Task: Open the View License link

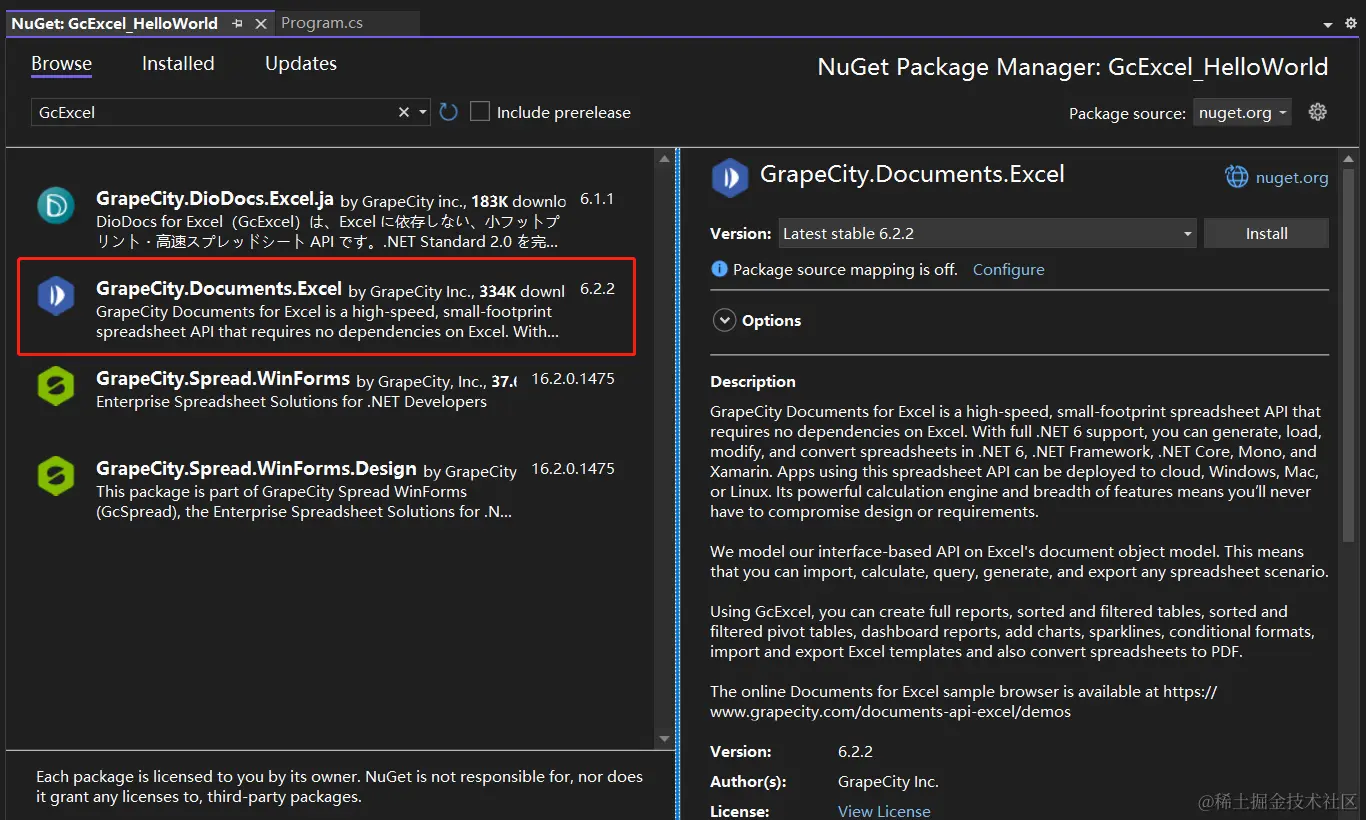Action: tap(884, 811)
